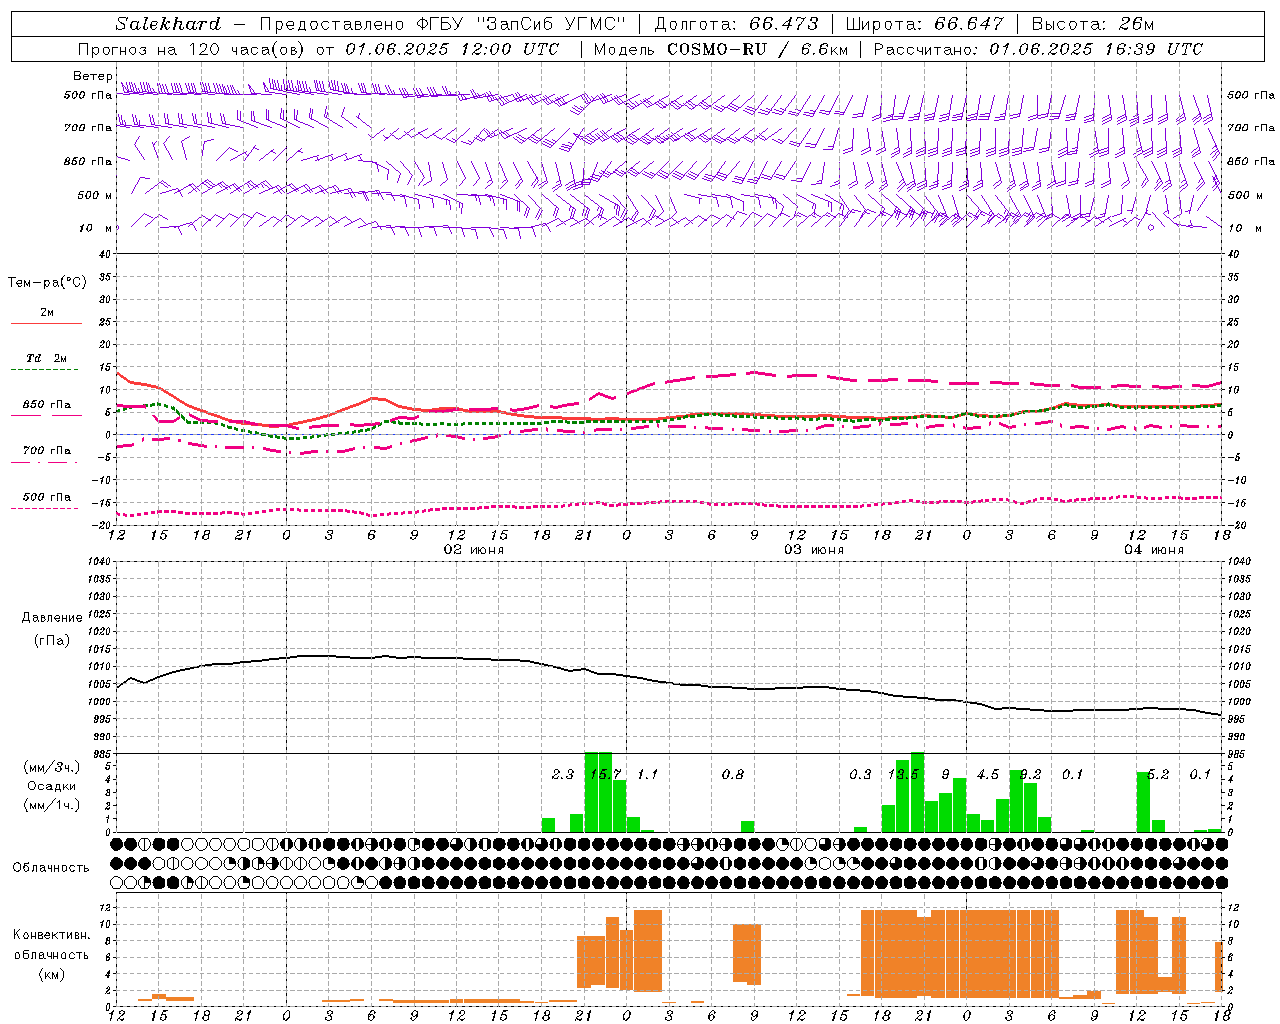Click the 'Ветер' wind panel label
The width and height of the screenshot is (1280, 1024).
click(x=93, y=76)
